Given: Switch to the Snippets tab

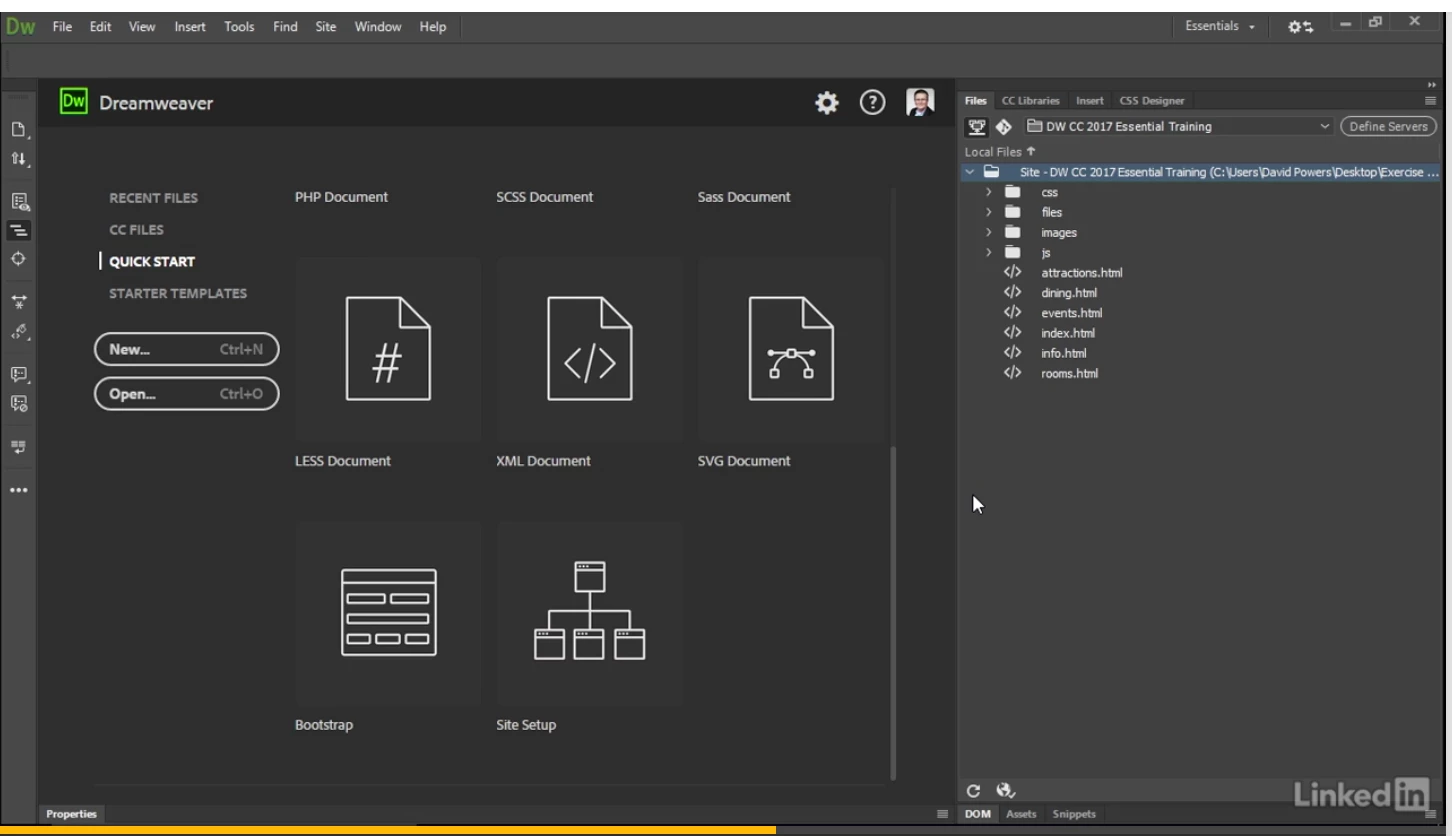Looking at the screenshot, I should tap(1074, 814).
